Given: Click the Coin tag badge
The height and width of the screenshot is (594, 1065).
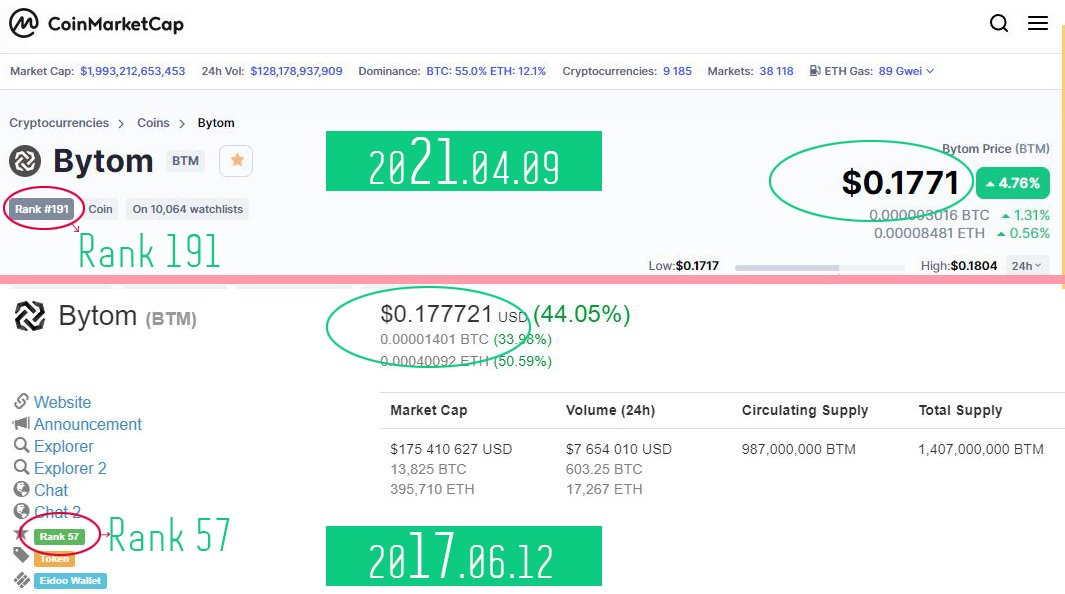Looking at the screenshot, I should click(101, 209).
